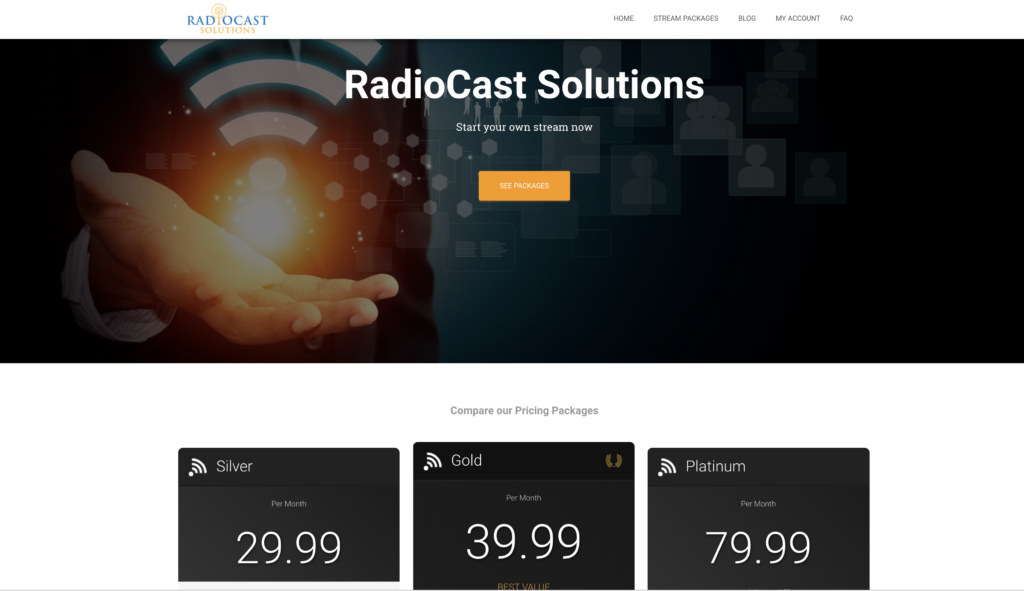This screenshot has height=591, width=1024.
Task: Click 'Per Month' label in Silver card
Action: [x=289, y=503]
